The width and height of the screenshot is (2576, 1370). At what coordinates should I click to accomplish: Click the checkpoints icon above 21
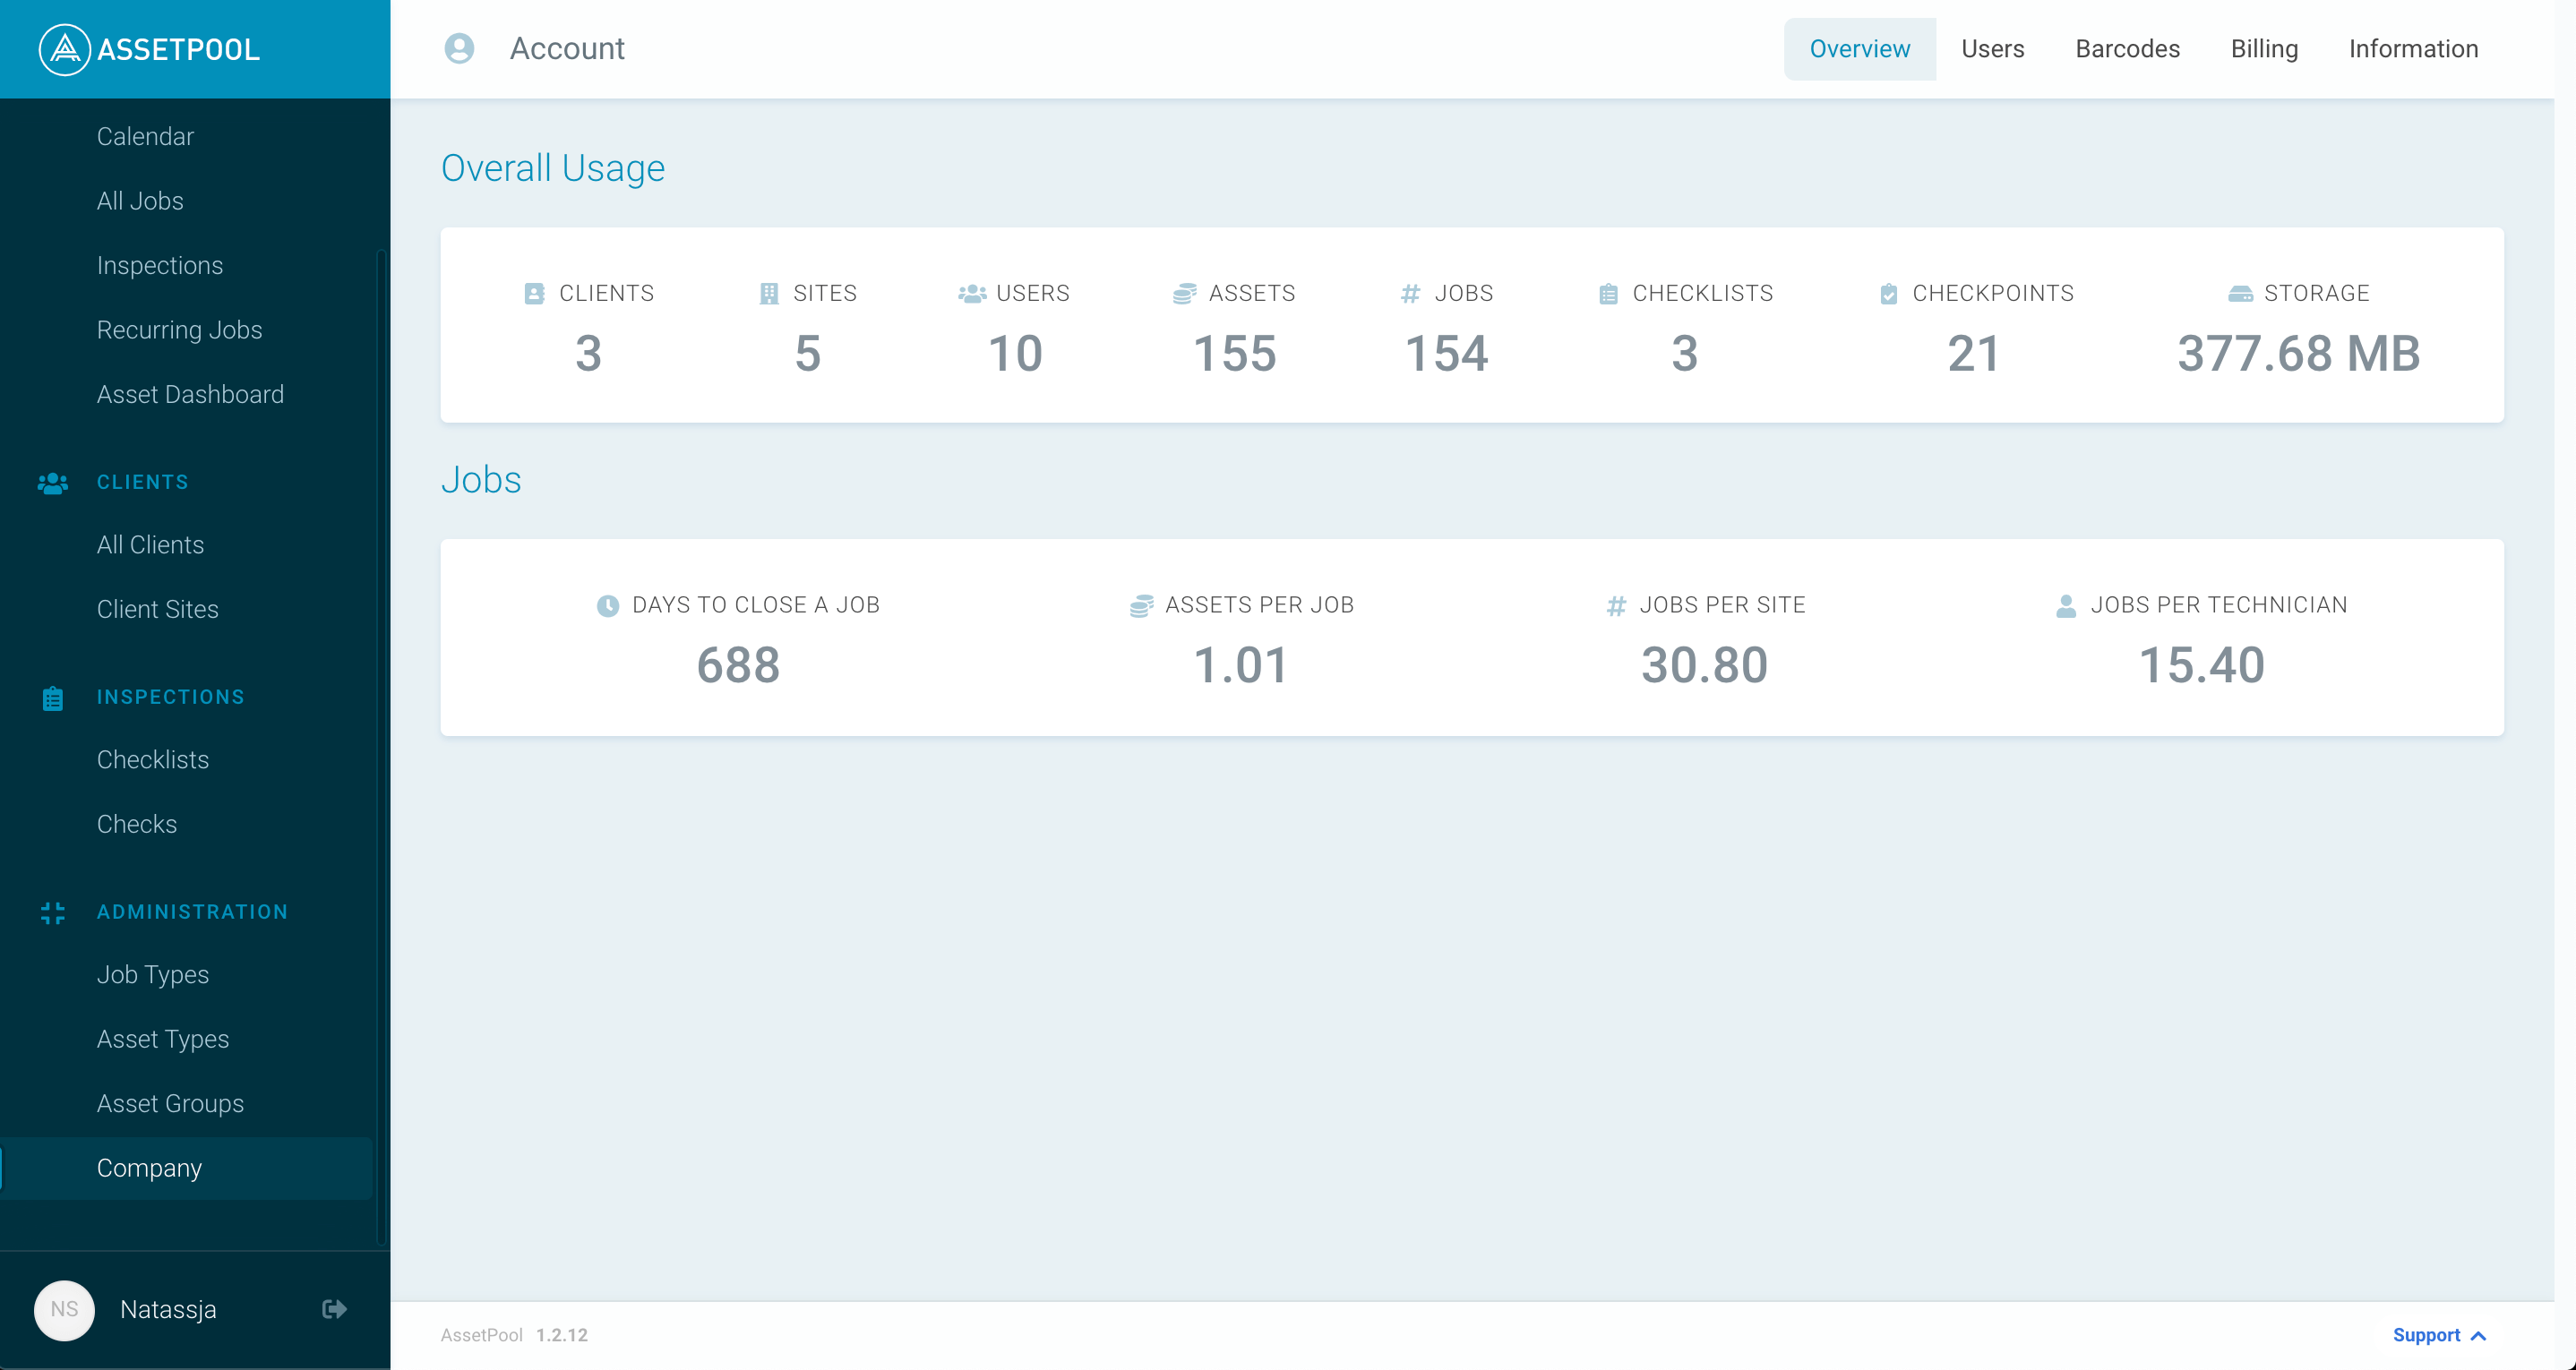pos(1888,293)
